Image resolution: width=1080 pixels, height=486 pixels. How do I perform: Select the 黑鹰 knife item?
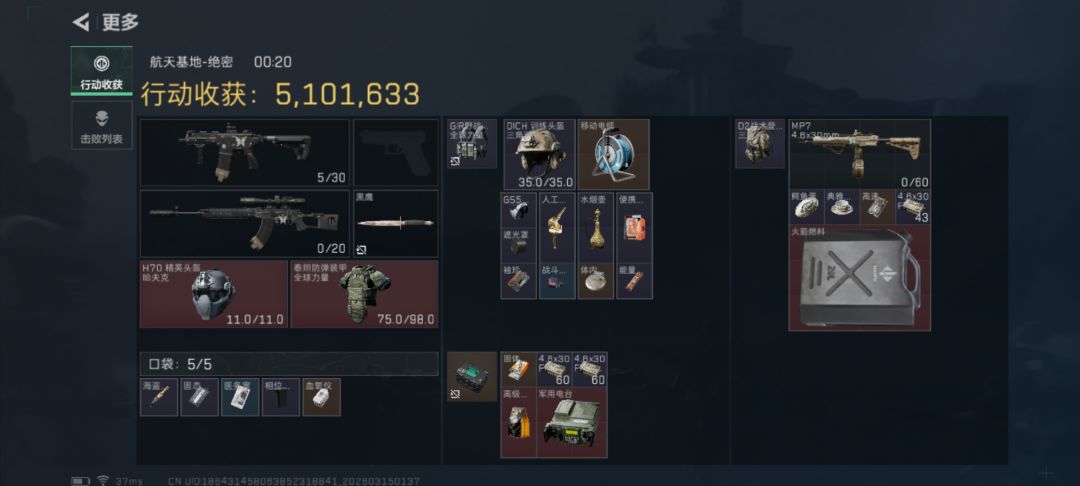(395, 224)
